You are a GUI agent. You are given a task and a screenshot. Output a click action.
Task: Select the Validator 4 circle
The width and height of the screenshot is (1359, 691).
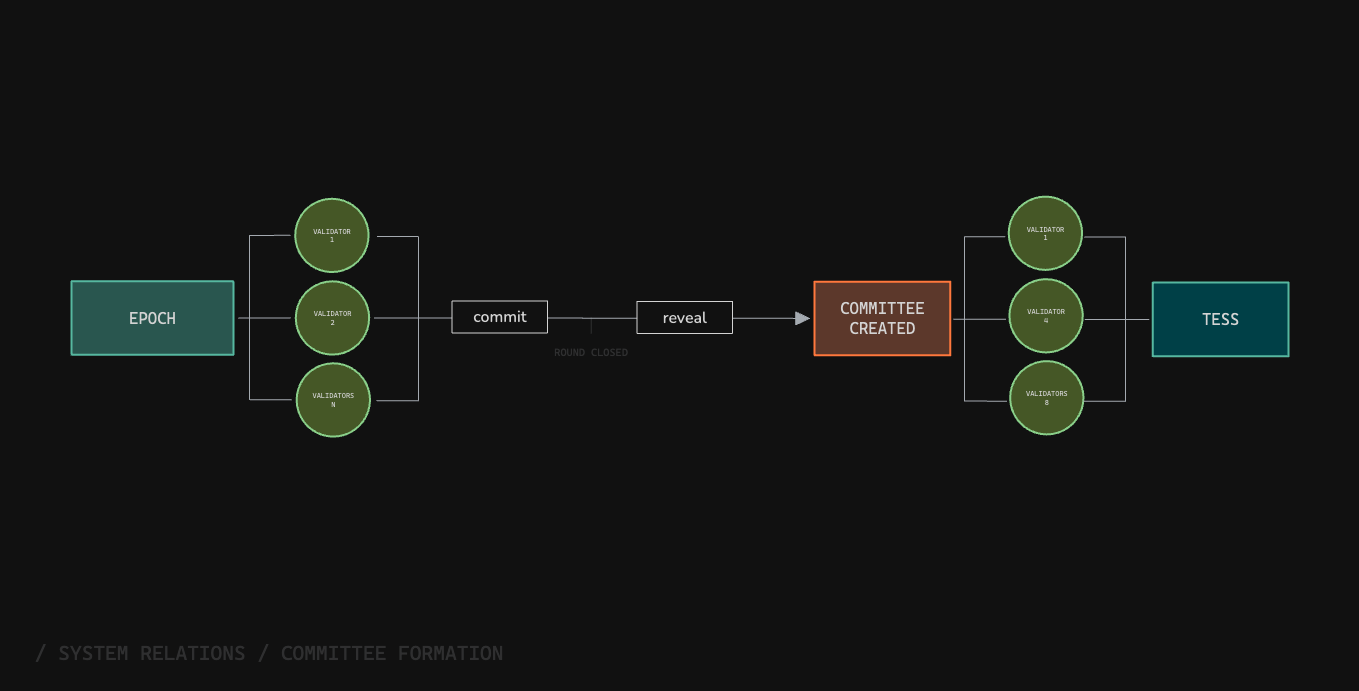pos(1046,316)
